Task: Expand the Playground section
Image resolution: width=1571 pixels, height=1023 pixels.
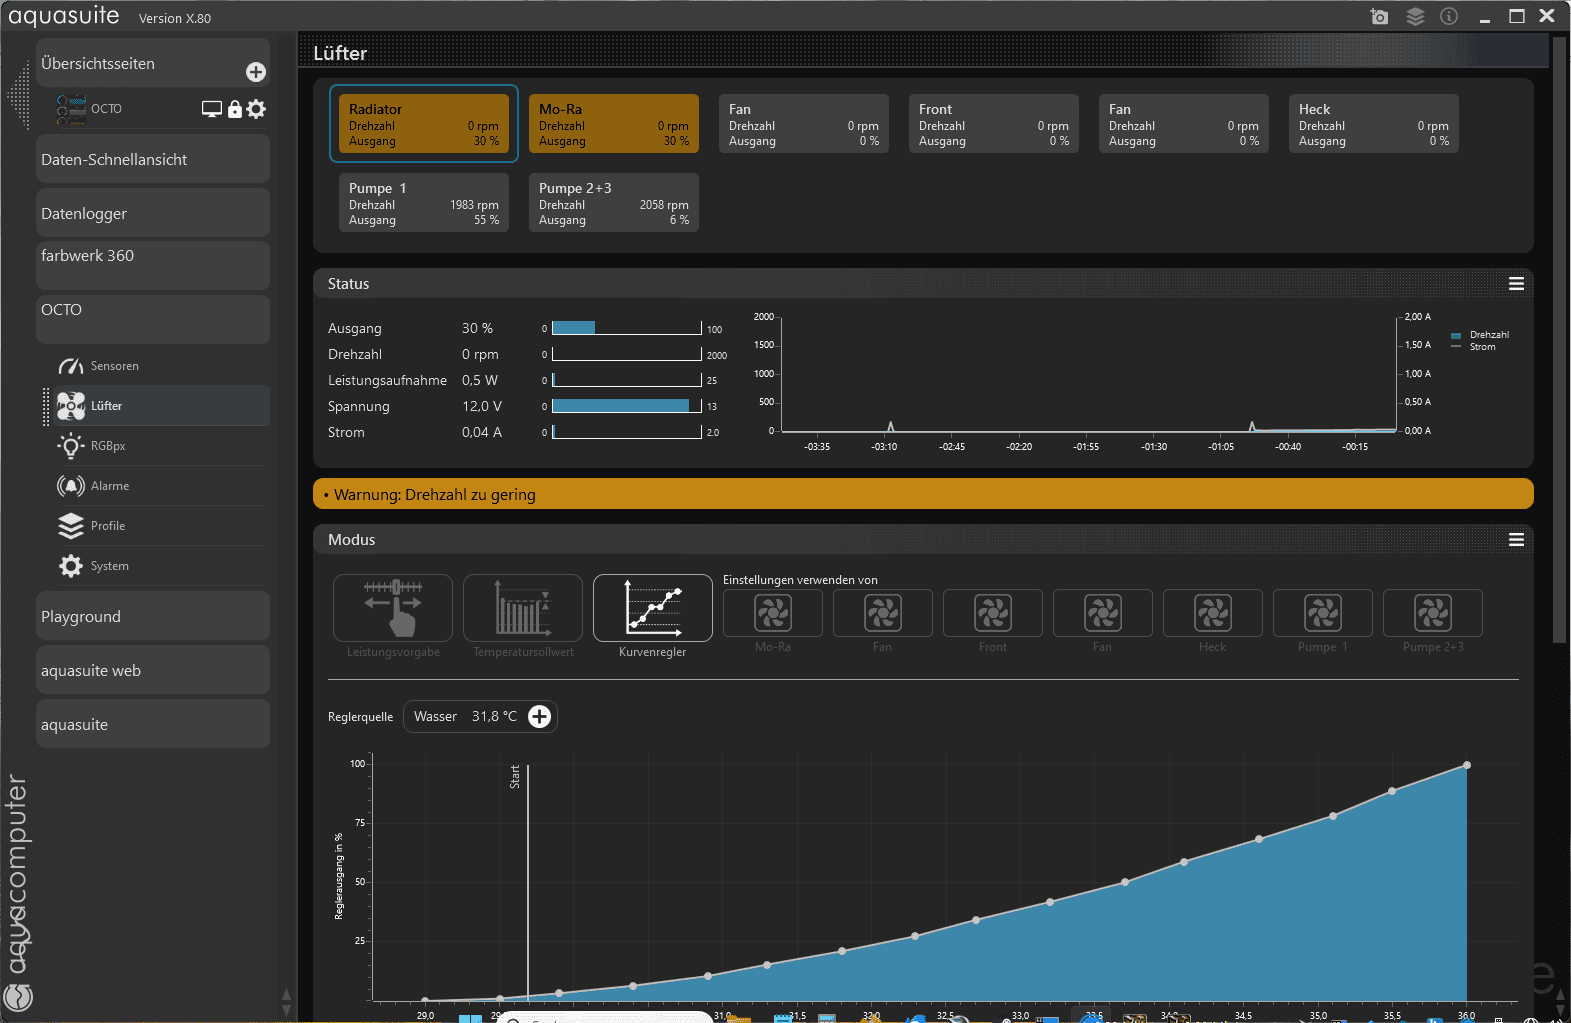Action: pos(153,616)
